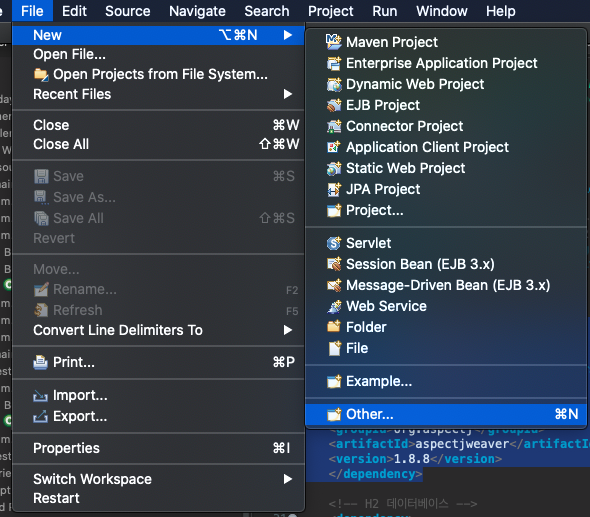The height and width of the screenshot is (517, 590).
Task: Click the Example... wizard icon
Action: click(334, 381)
